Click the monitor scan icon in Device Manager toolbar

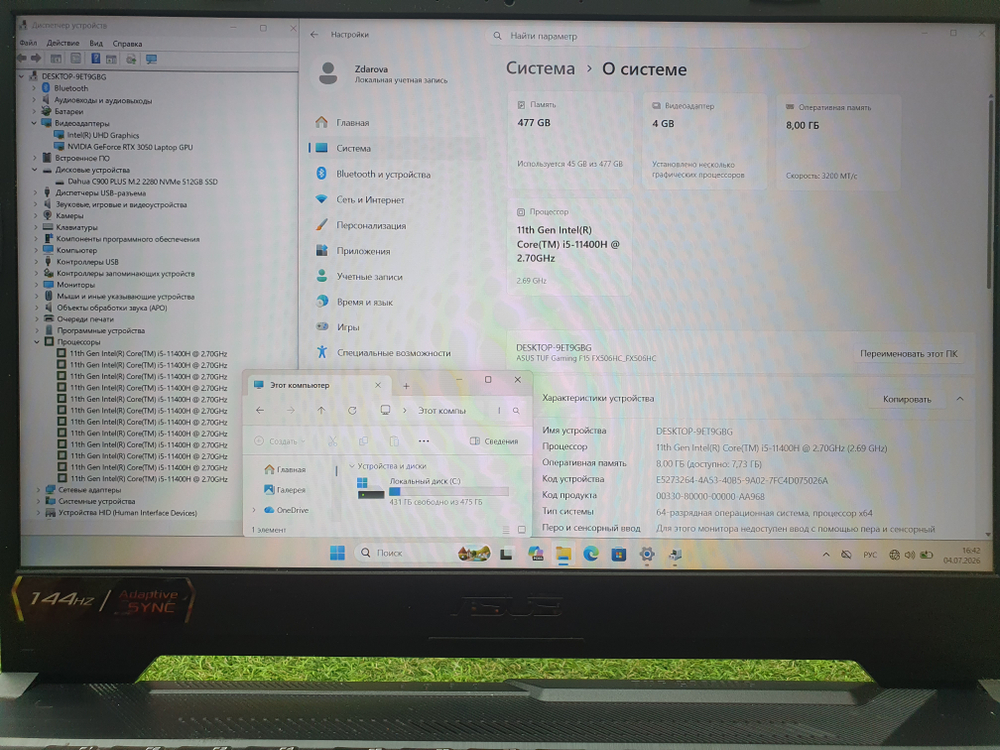(151, 59)
